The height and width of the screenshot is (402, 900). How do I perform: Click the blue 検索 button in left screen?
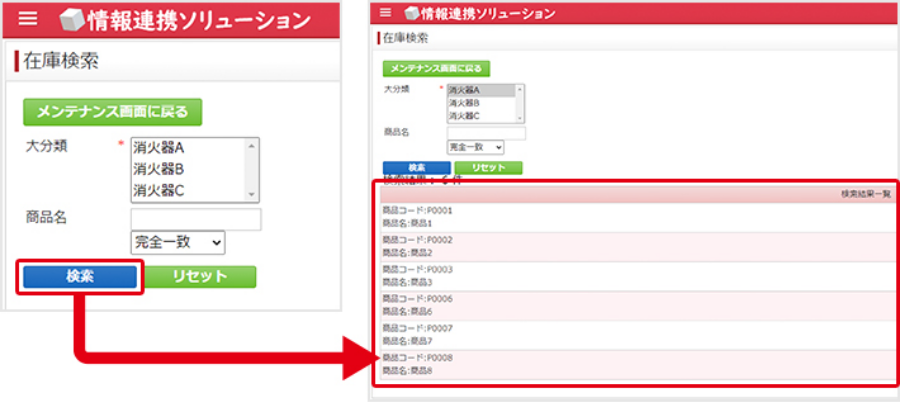(x=80, y=276)
